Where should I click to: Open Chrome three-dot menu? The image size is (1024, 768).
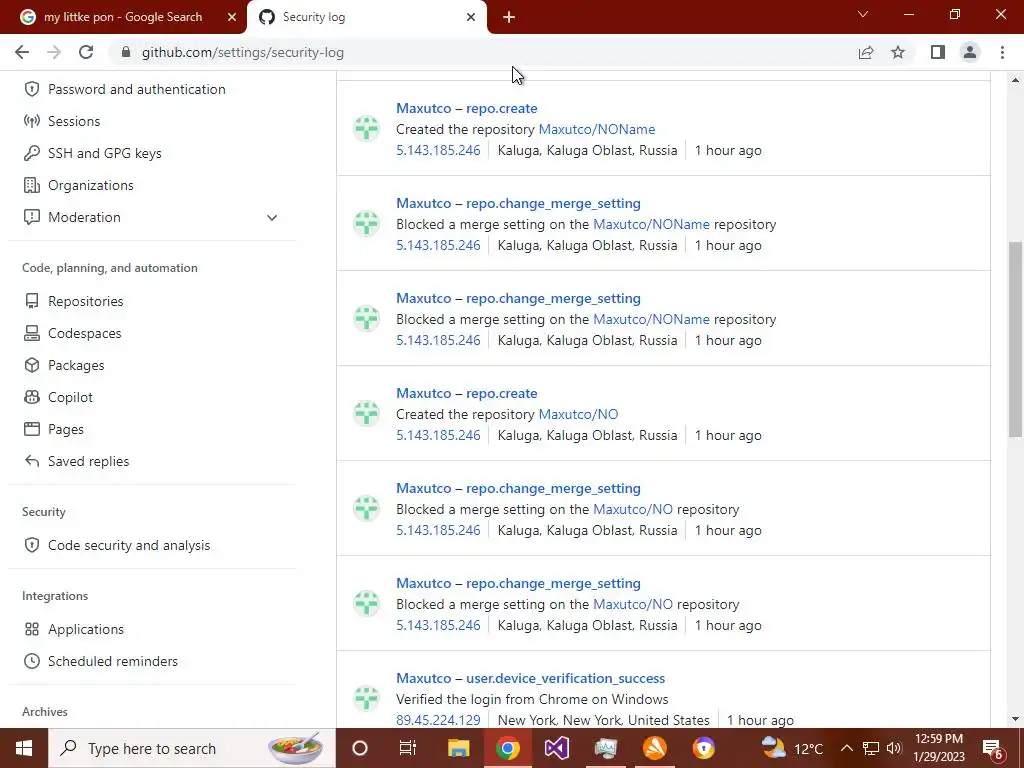tap(1002, 52)
